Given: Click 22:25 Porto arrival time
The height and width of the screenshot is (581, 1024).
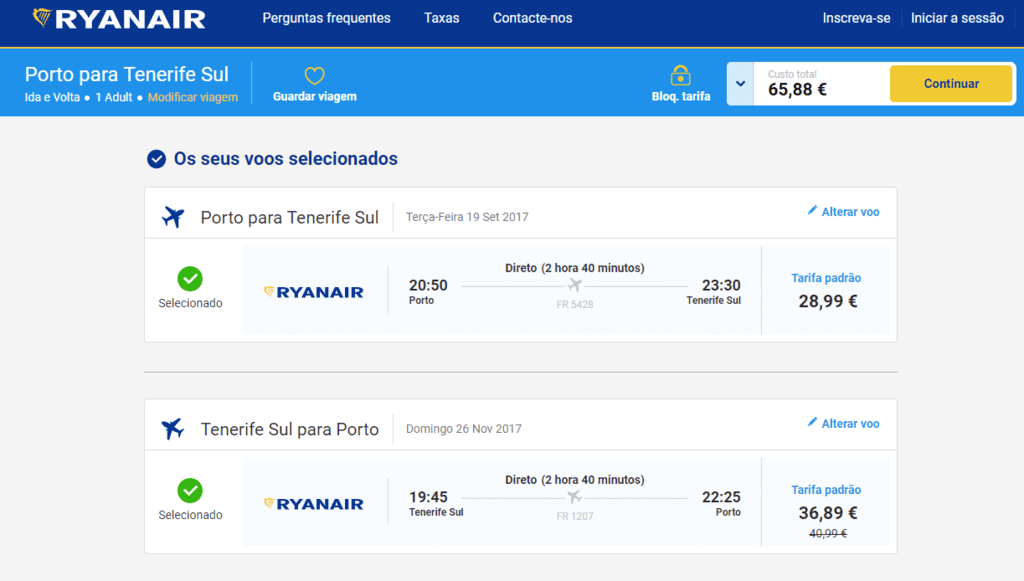Looking at the screenshot, I should 721,503.
